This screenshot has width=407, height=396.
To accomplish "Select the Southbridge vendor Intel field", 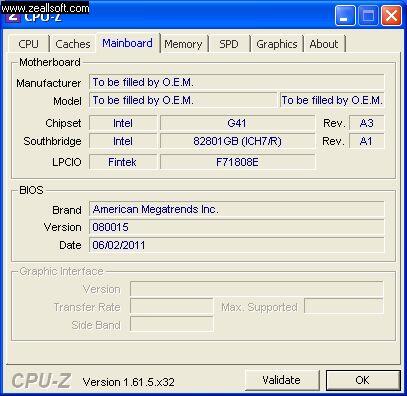I will pyautogui.click(x=123, y=141).
